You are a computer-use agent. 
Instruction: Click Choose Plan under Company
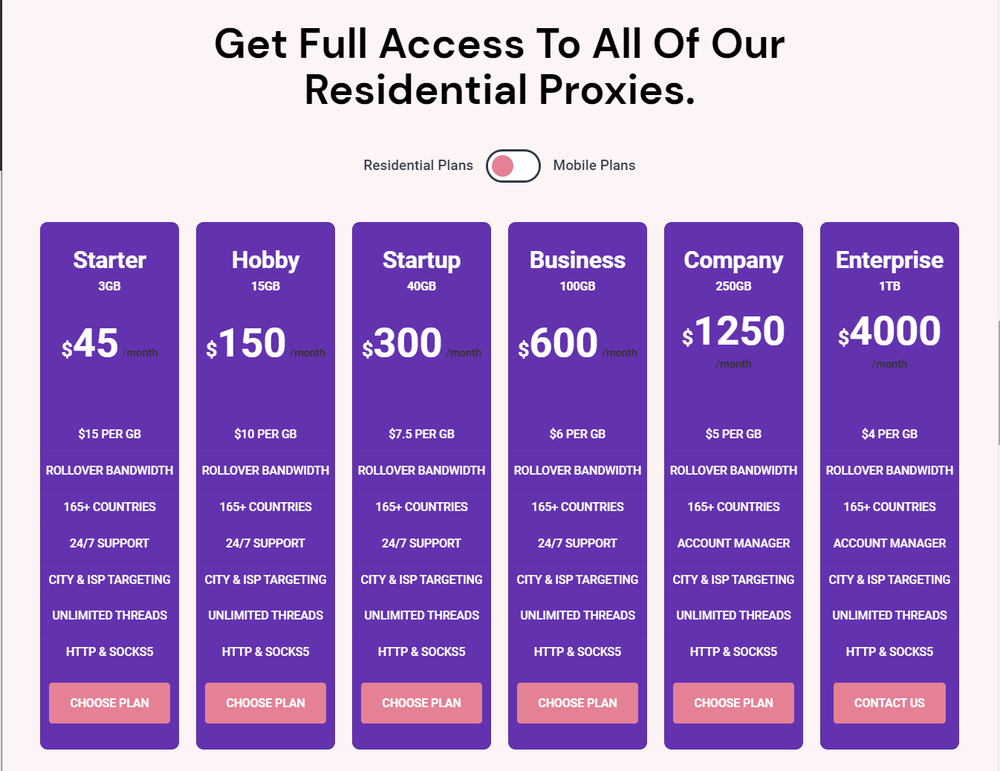pyautogui.click(x=733, y=703)
